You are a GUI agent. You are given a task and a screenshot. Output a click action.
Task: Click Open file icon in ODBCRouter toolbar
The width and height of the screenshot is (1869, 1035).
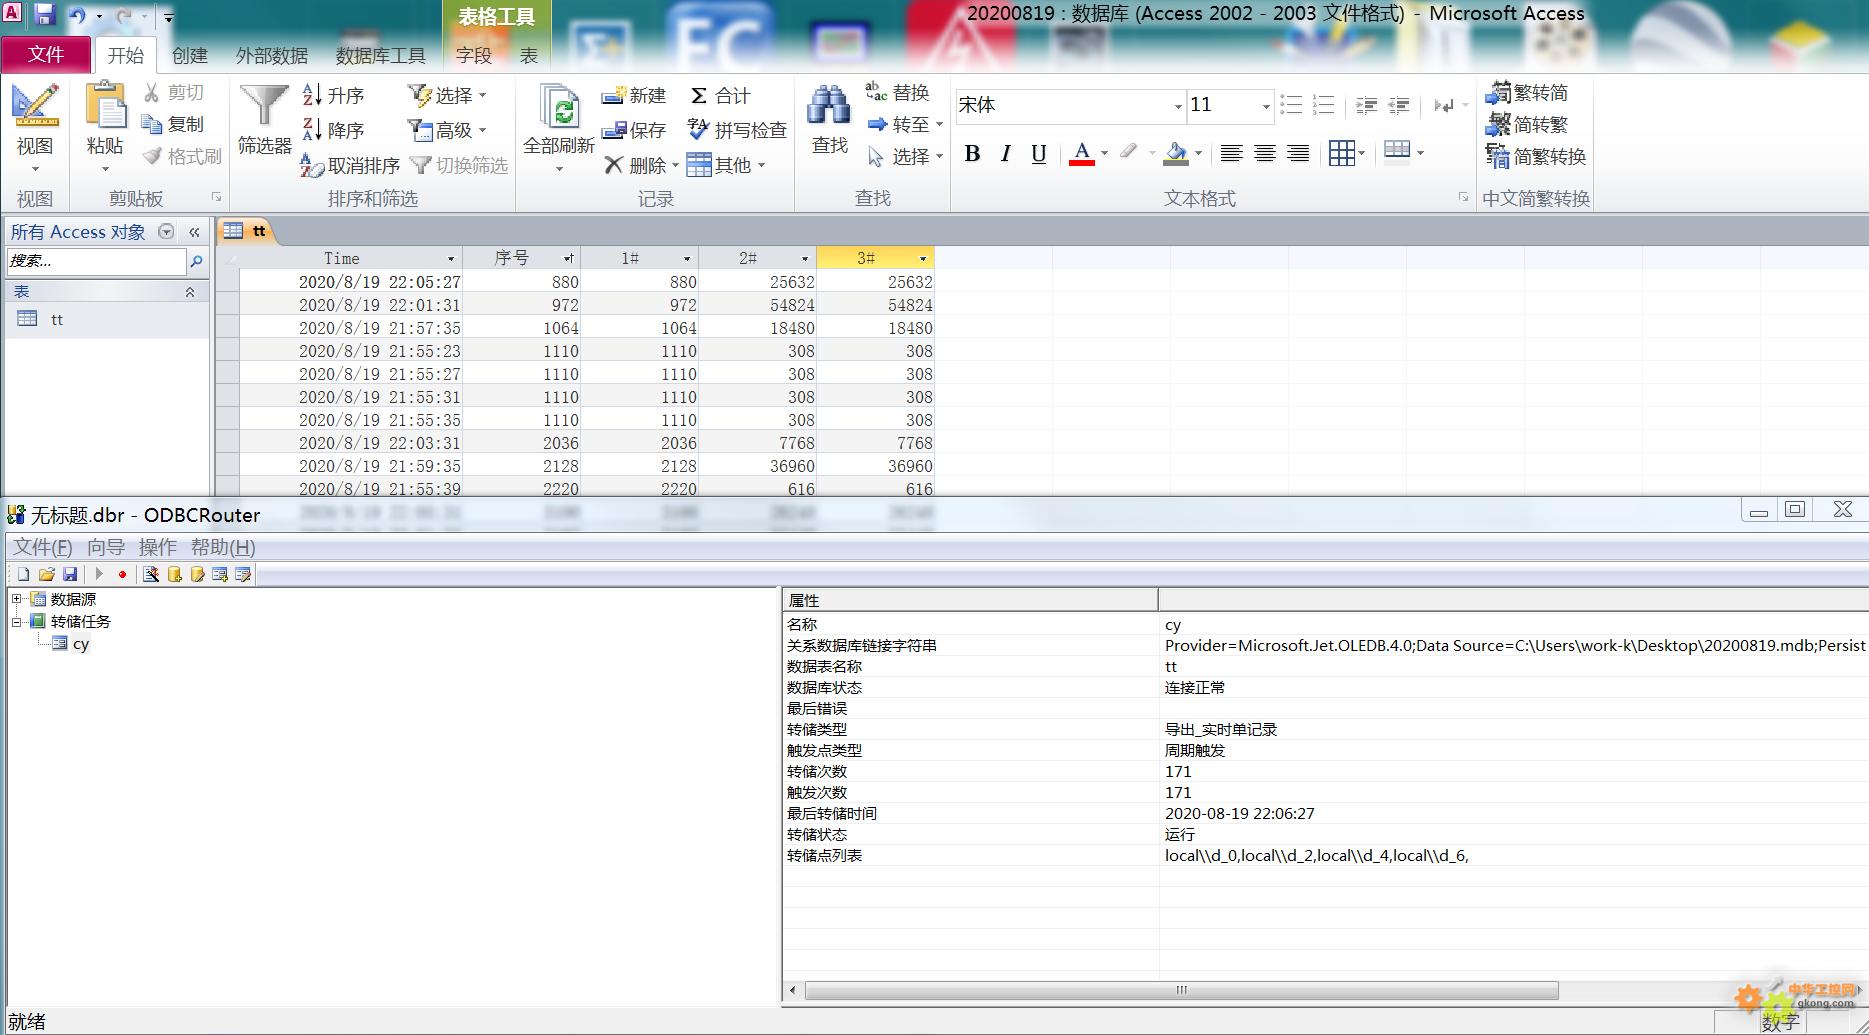tap(47, 574)
